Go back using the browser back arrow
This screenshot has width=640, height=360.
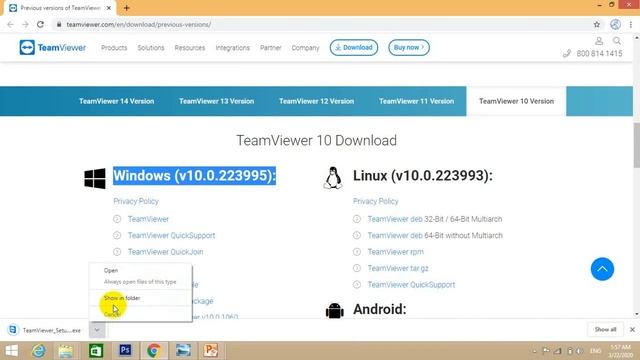pyautogui.click(x=10, y=24)
